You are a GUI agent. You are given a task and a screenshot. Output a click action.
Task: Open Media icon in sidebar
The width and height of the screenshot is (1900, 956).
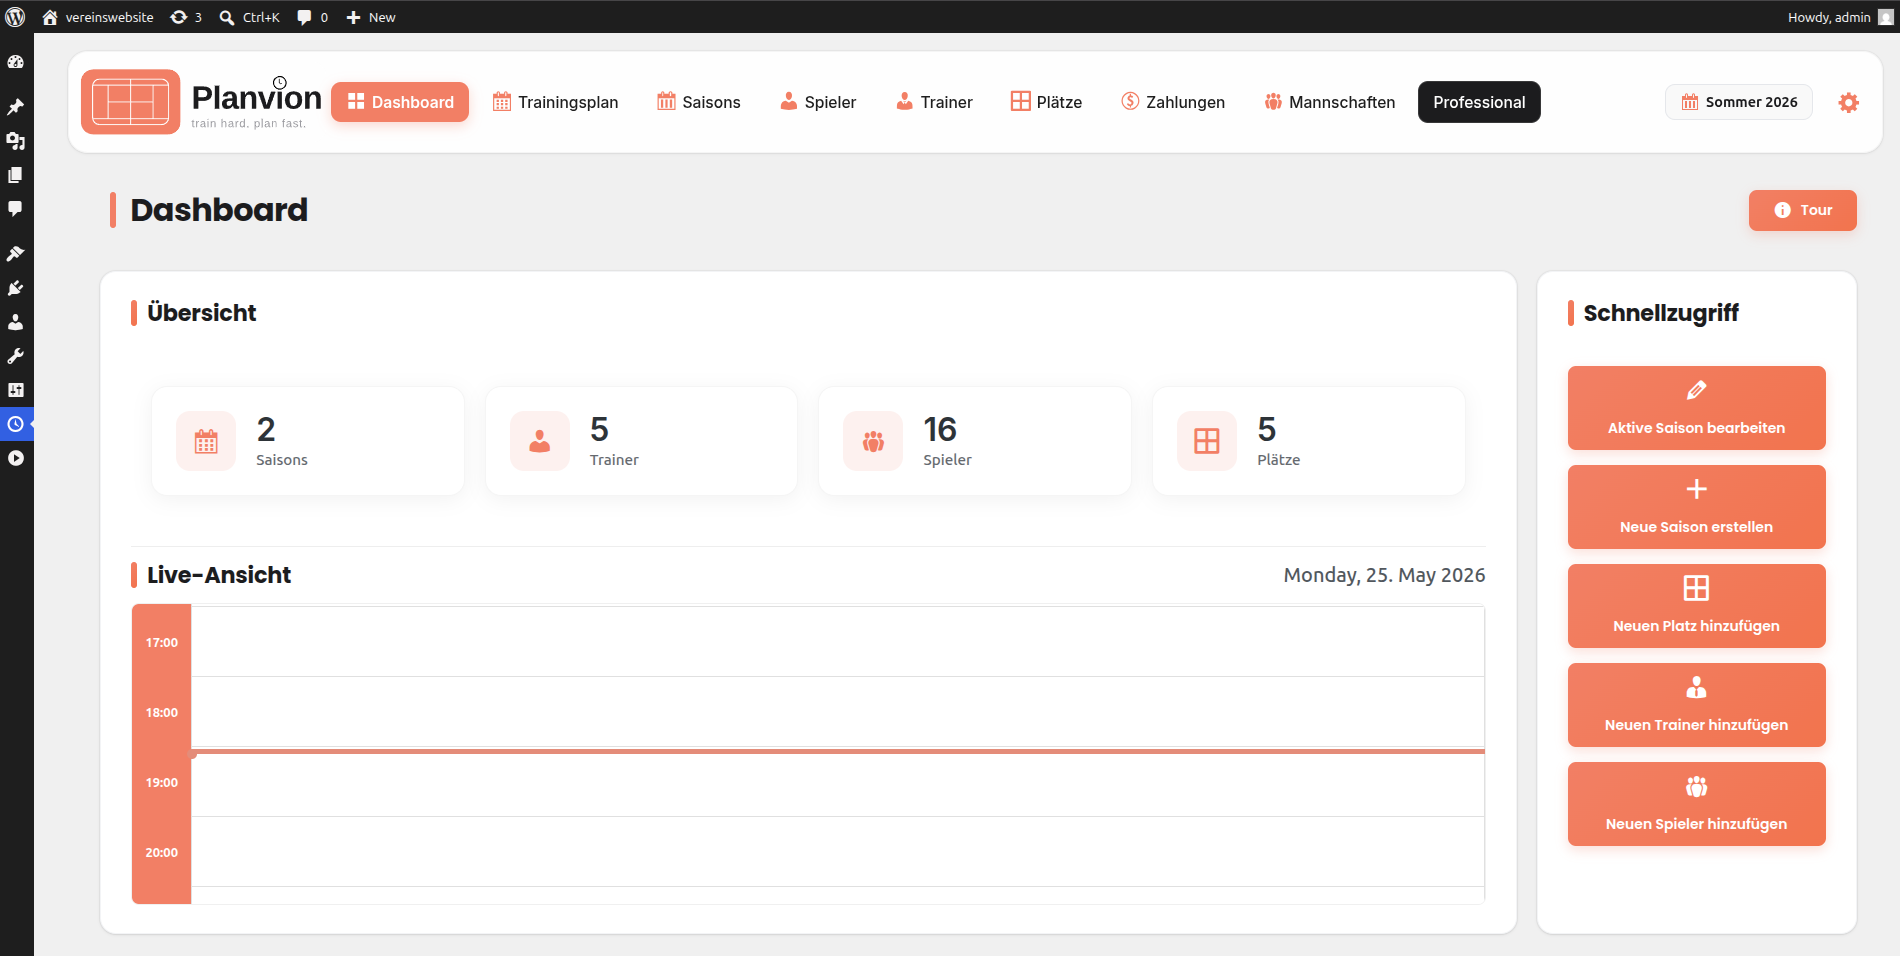pos(16,141)
